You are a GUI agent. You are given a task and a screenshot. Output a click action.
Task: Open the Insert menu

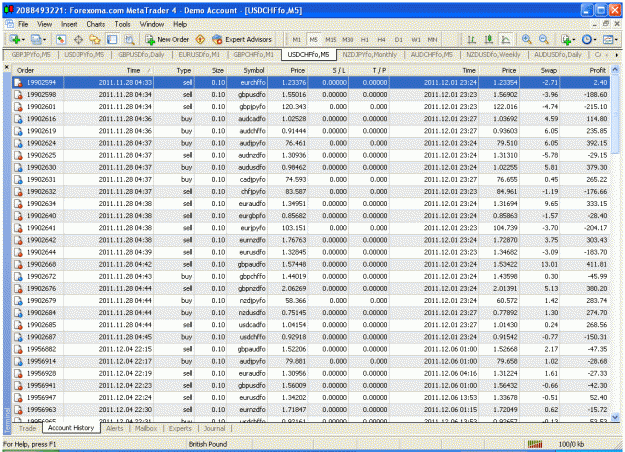pyautogui.click(x=69, y=24)
